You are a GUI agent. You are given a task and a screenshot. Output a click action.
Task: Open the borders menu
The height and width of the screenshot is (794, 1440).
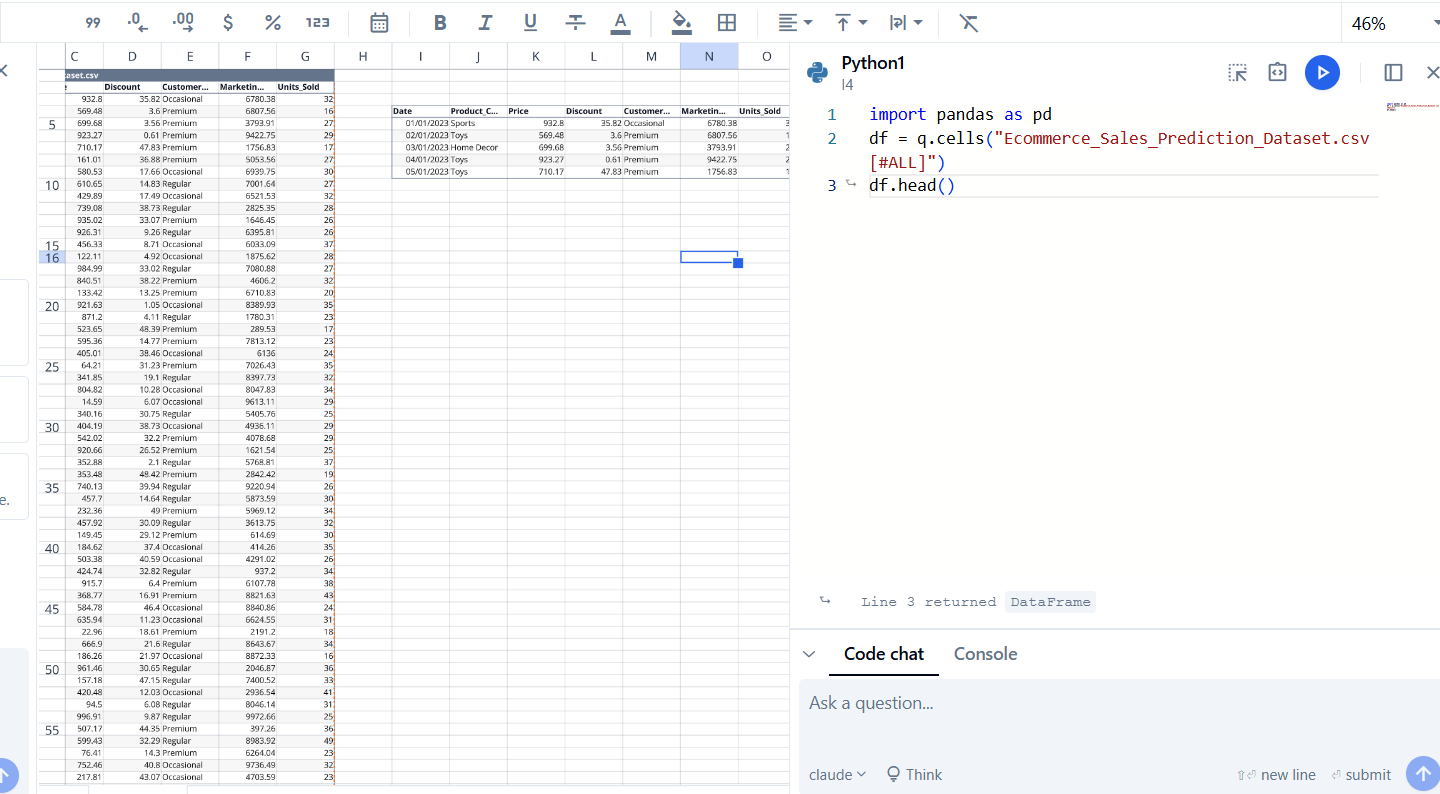point(727,22)
